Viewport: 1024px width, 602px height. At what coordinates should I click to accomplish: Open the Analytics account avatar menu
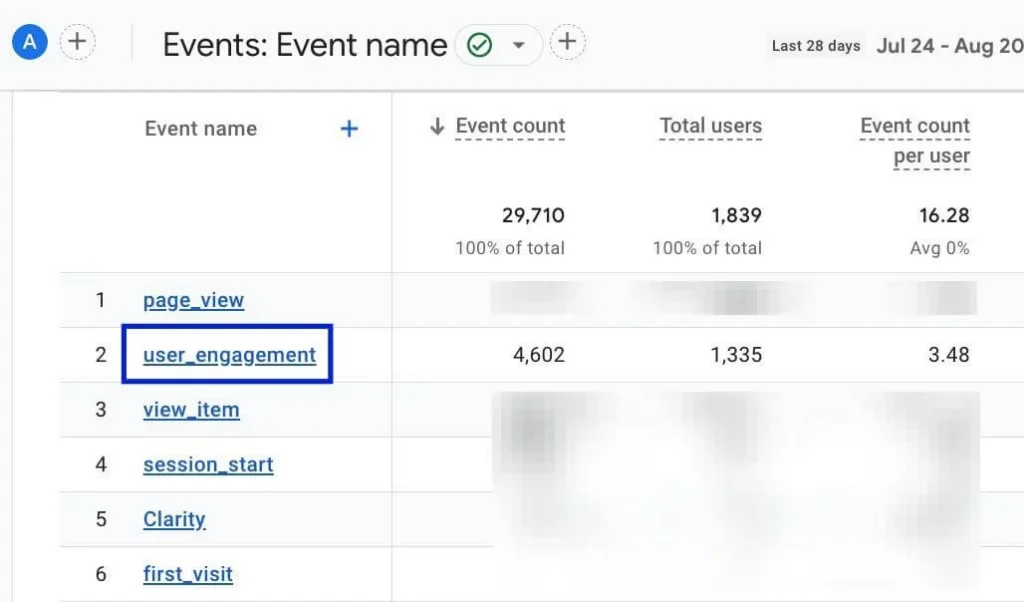point(29,41)
